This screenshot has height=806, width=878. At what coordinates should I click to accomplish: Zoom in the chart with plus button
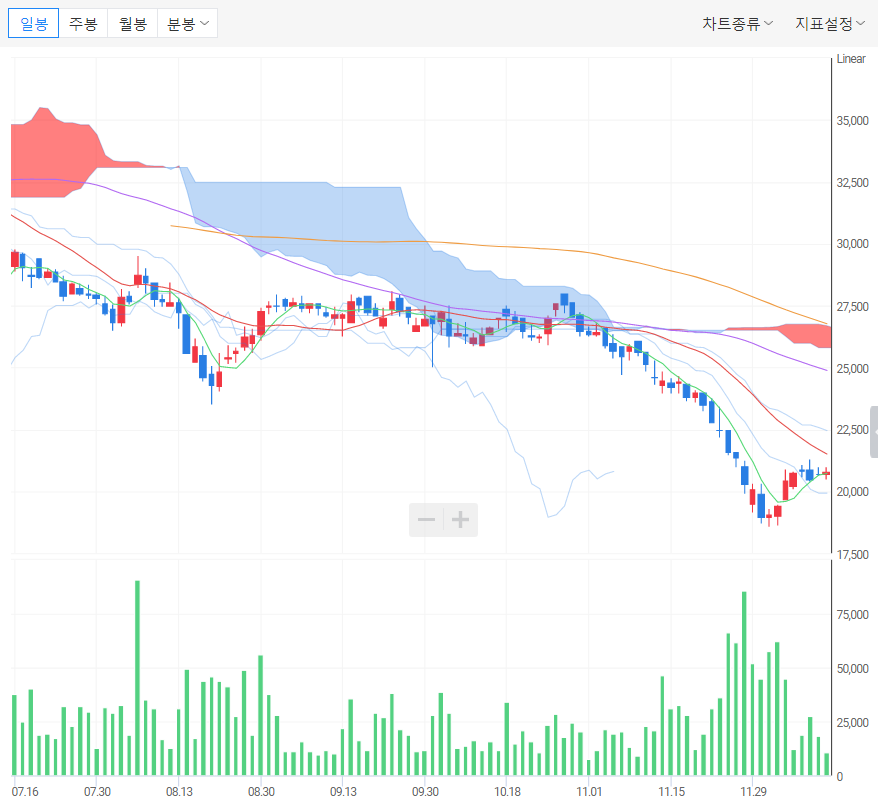coord(461,520)
